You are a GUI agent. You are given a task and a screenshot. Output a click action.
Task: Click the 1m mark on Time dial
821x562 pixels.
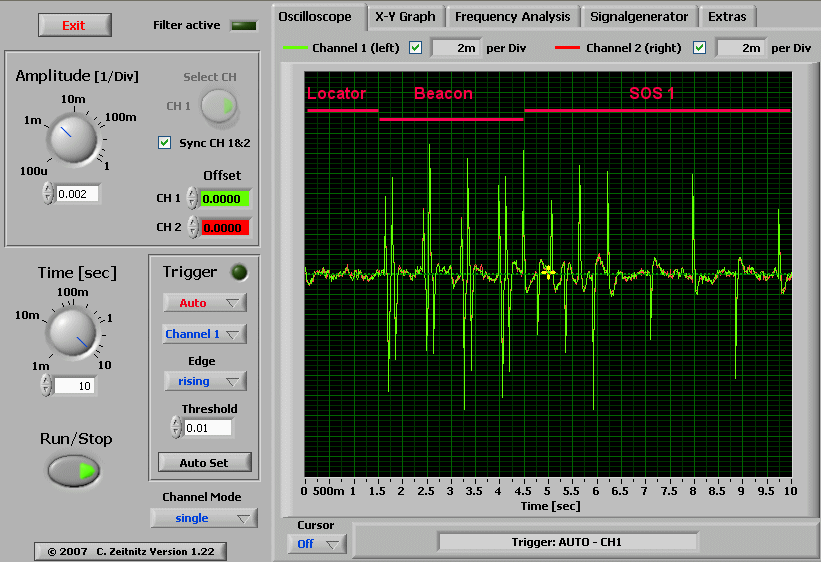click(x=41, y=366)
